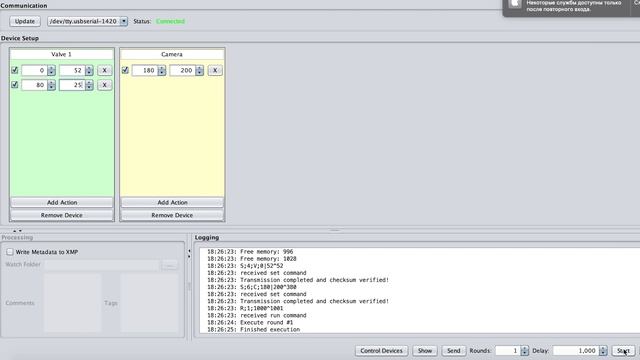Click the Rounds value field
640x360 pixels.
pos(507,351)
